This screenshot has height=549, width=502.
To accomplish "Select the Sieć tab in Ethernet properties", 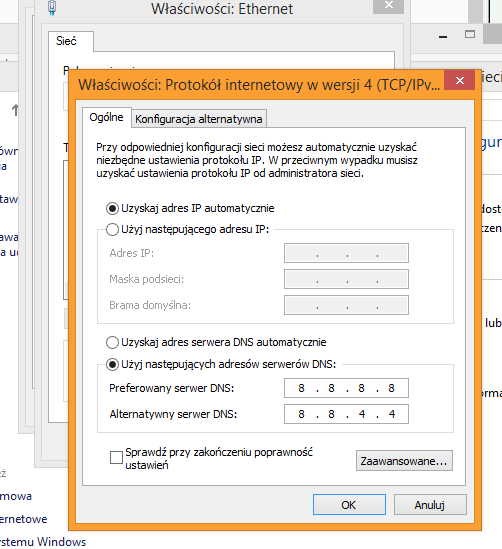I will coord(66,41).
